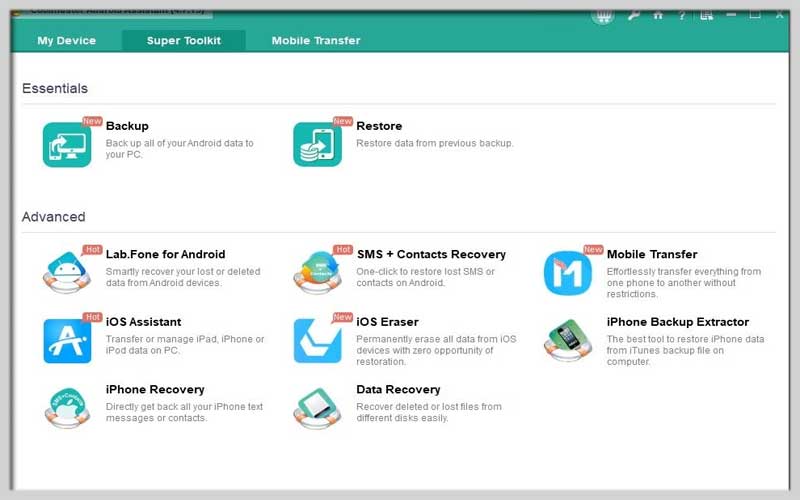
Task: Launch Lab.Fone for Android icon
Action: [67, 272]
